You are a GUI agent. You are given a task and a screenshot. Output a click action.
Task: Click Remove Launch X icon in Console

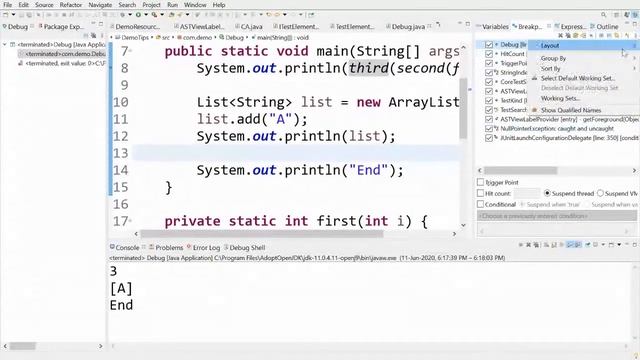pyautogui.click(x=529, y=245)
